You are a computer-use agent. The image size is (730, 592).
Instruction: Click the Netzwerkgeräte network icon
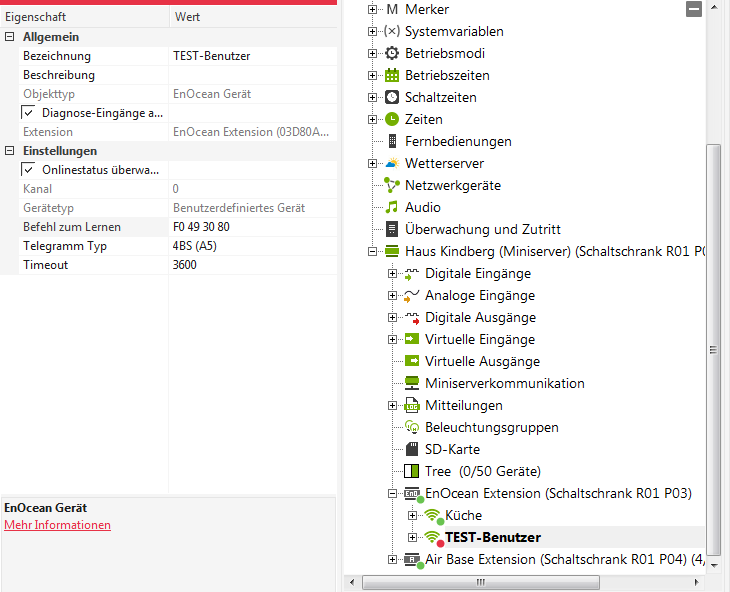392,185
